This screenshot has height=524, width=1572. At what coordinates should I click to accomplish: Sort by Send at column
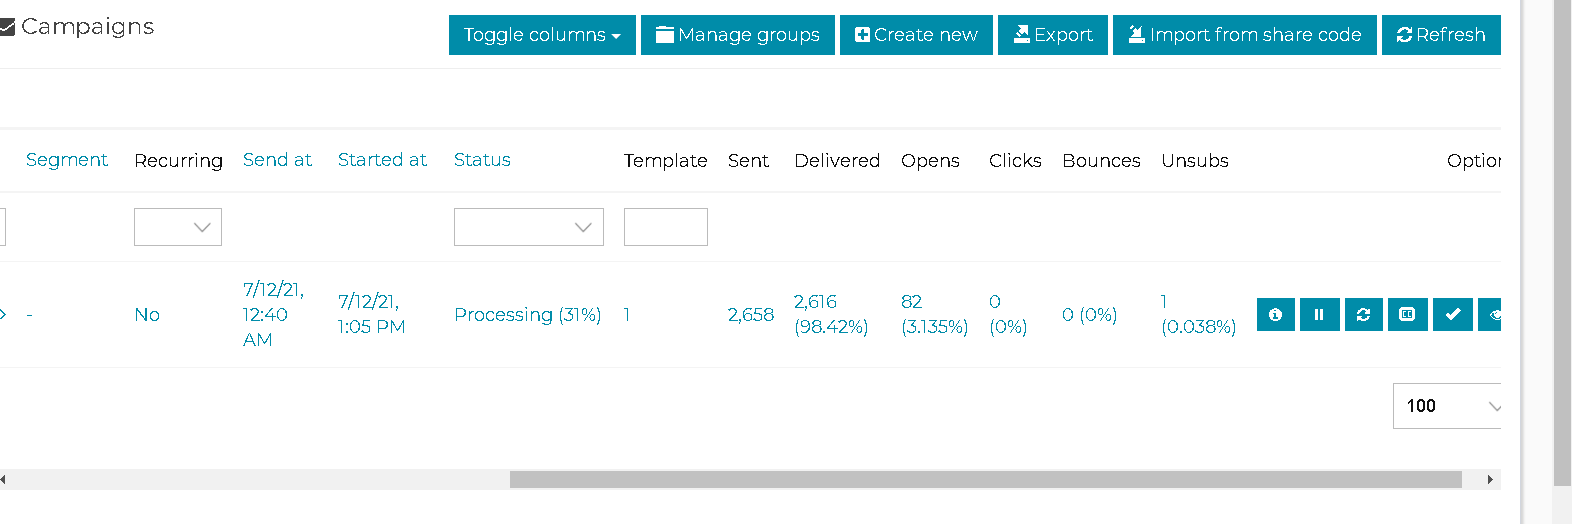pyautogui.click(x=277, y=160)
